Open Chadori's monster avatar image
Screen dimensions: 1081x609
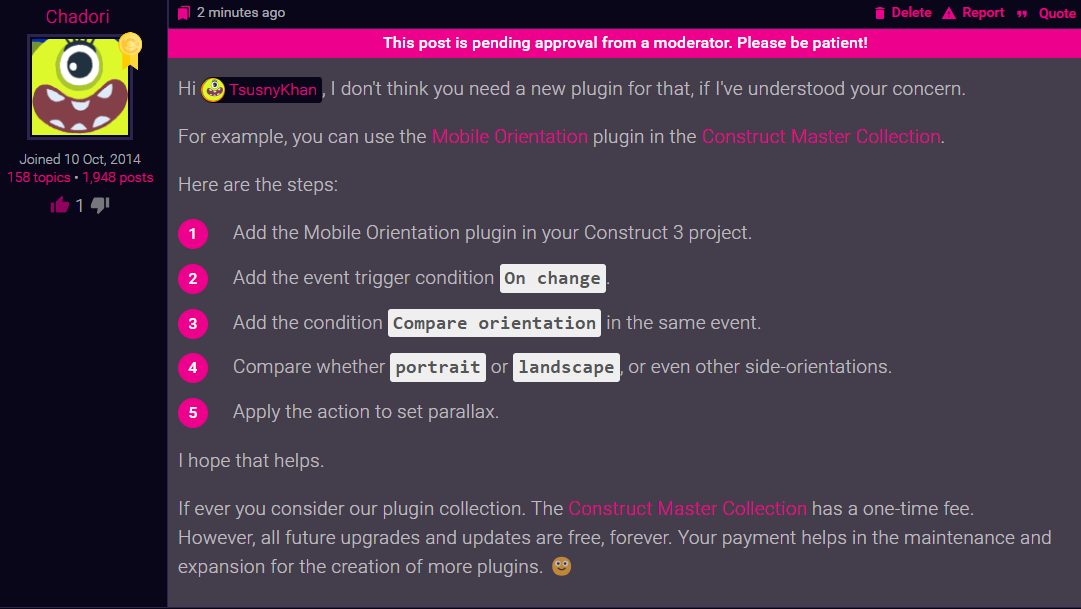click(x=80, y=87)
